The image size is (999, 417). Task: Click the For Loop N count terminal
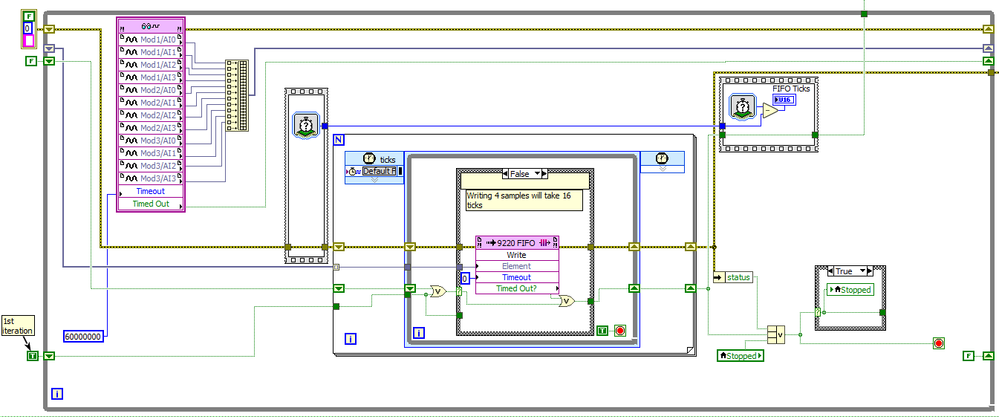339,141
